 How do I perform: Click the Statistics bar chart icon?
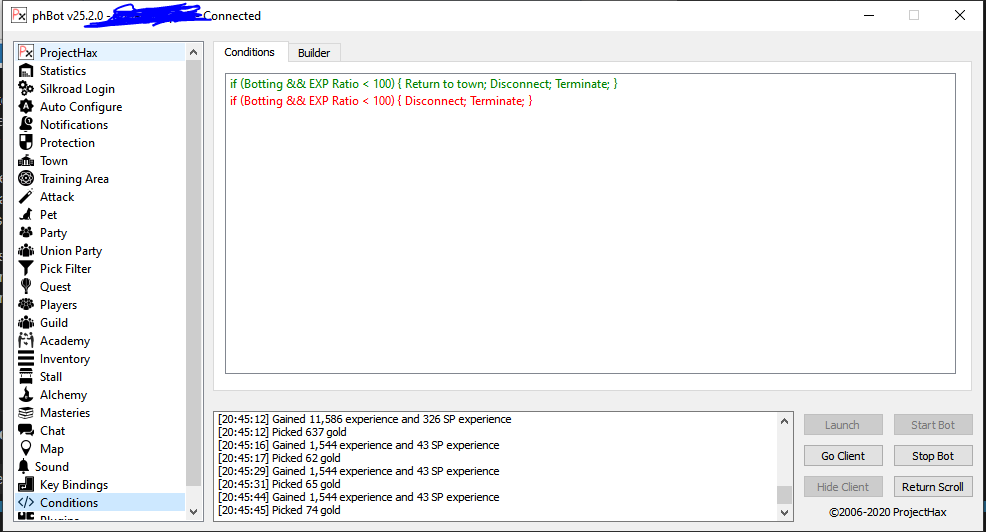(x=26, y=71)
